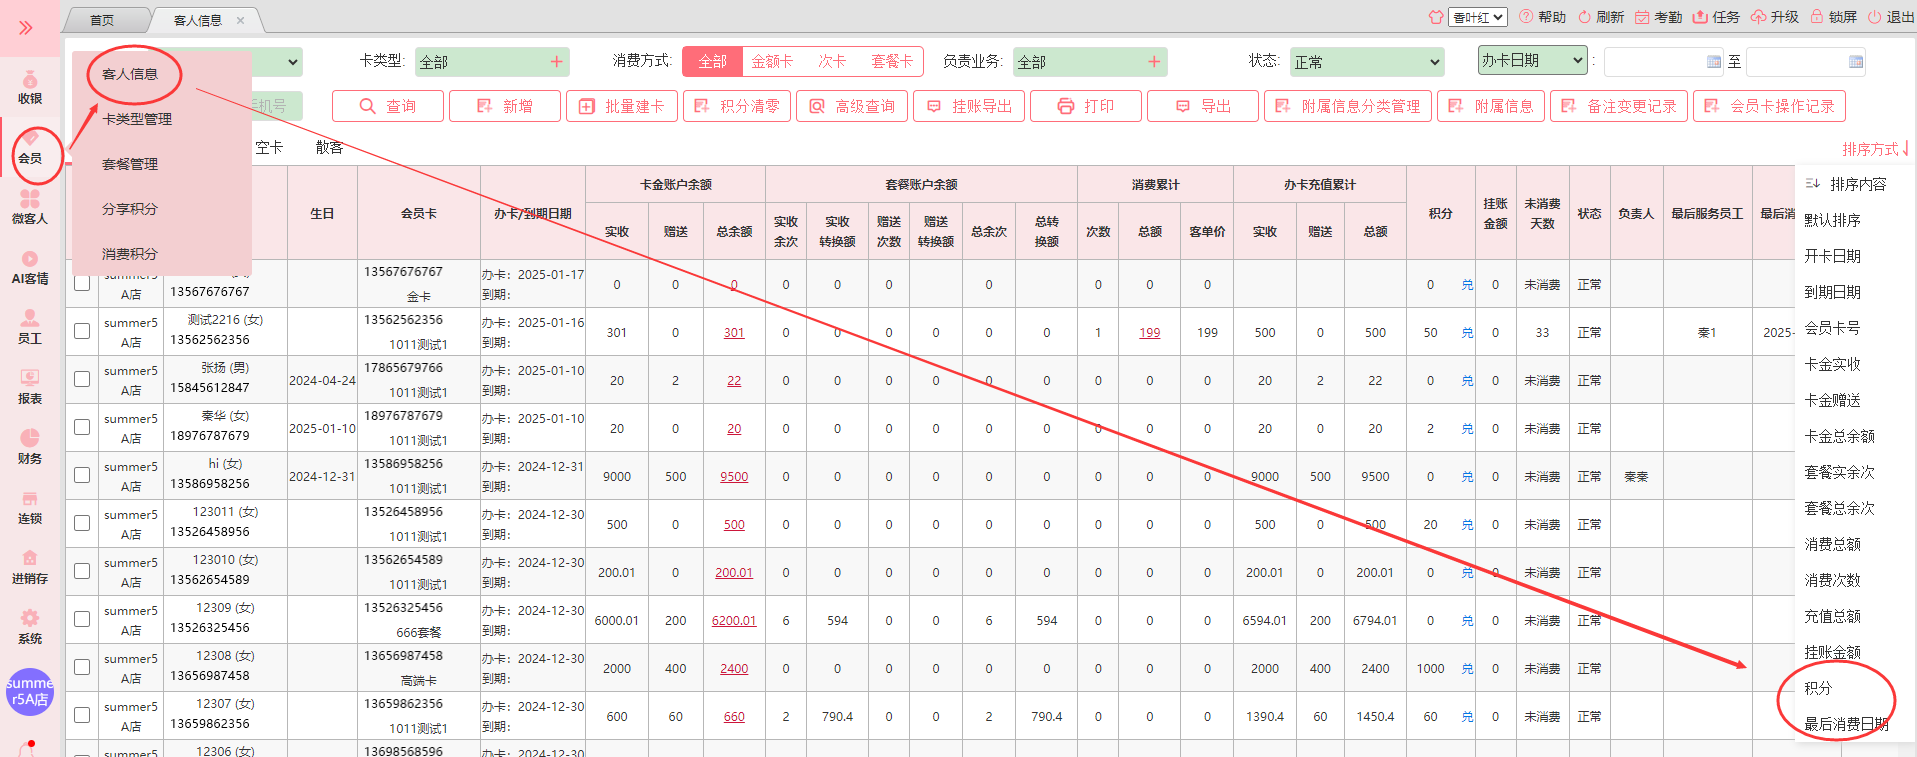Expand the 排序方式 sort menu
The height and width of the screenshot is (757, 1917).
pyautogui.click(x=1875, y=149)
